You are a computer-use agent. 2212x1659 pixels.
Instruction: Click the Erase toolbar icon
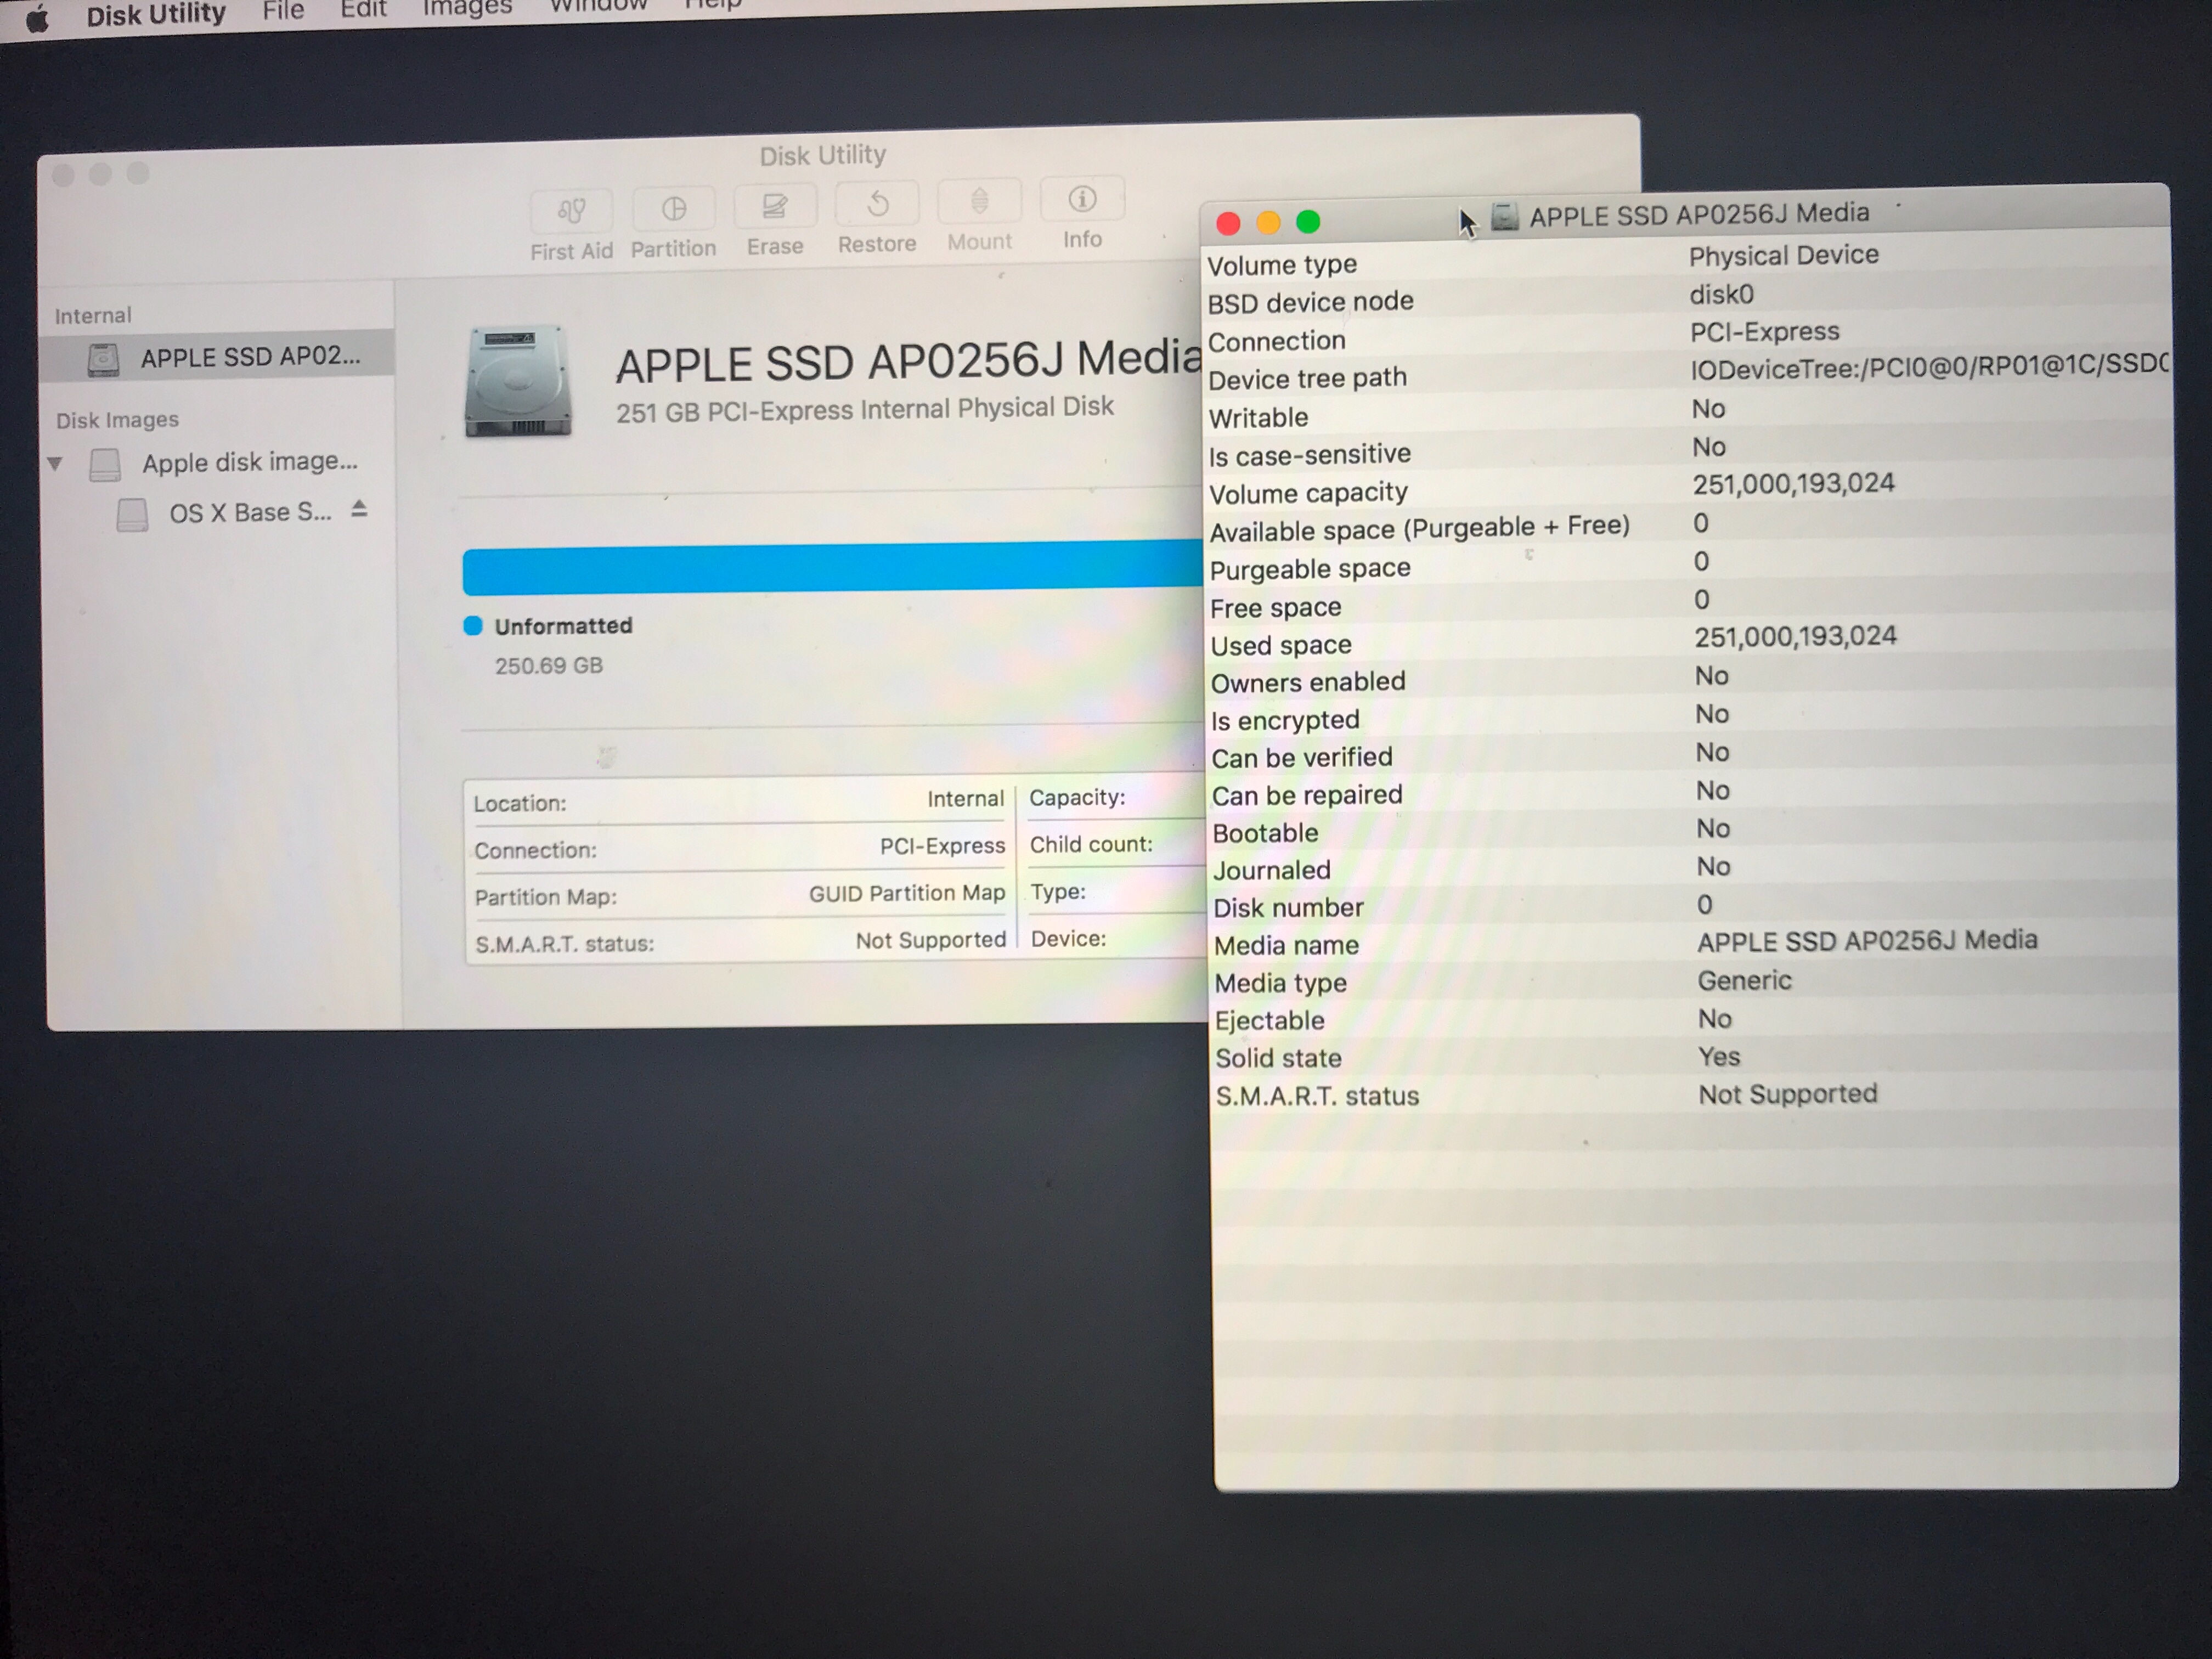775,207
